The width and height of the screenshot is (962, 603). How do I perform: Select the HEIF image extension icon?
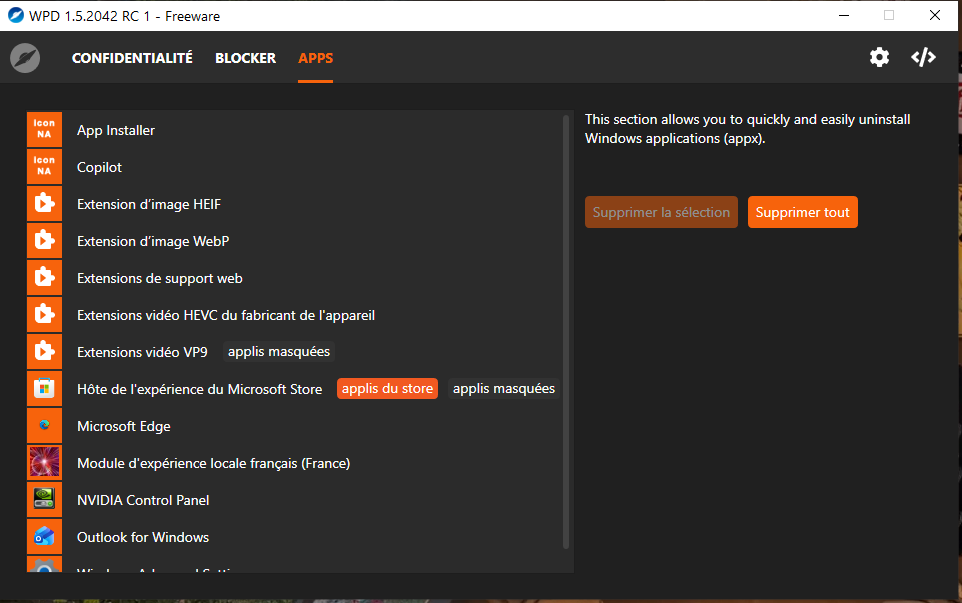(x=44, y=204)
